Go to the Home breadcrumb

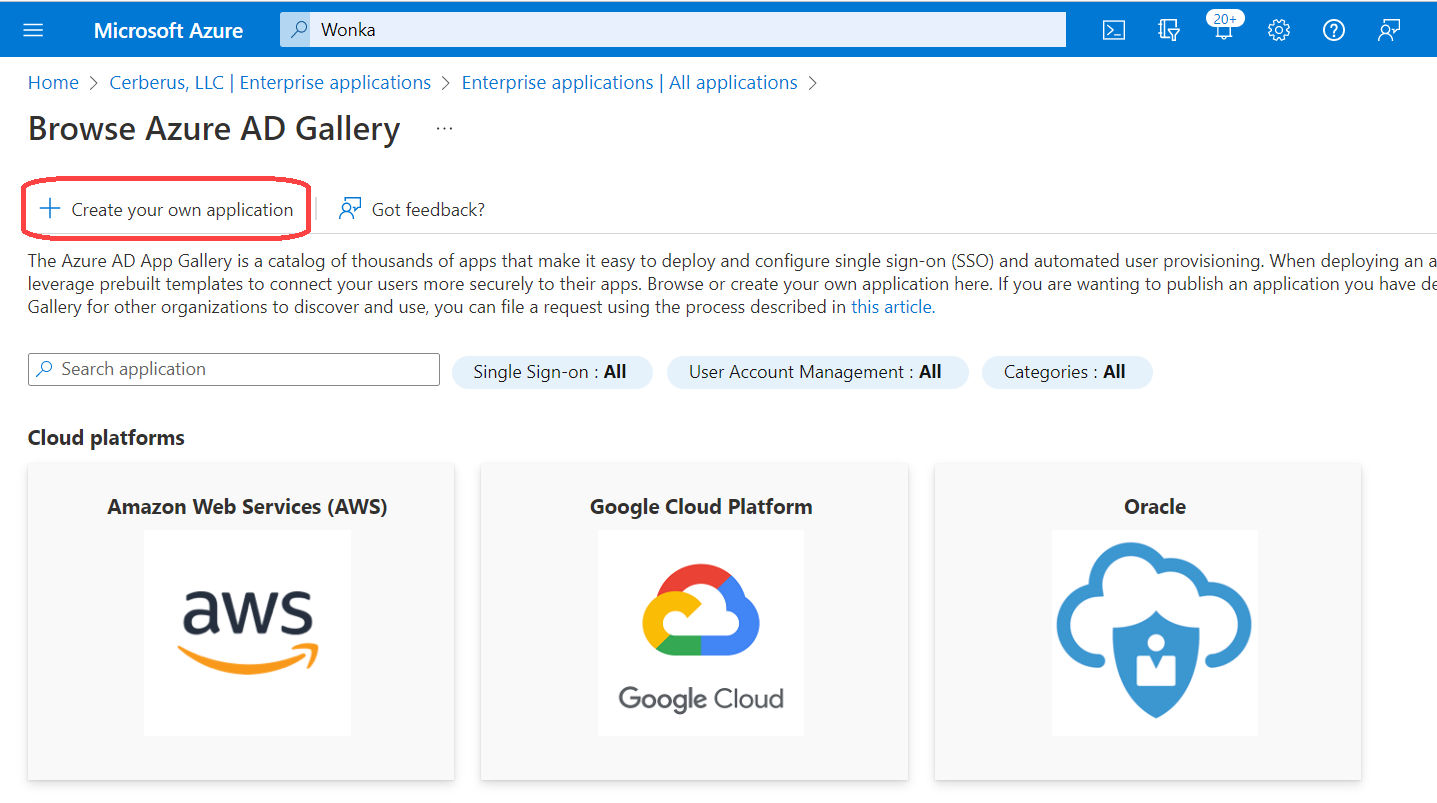coord(53,83)
